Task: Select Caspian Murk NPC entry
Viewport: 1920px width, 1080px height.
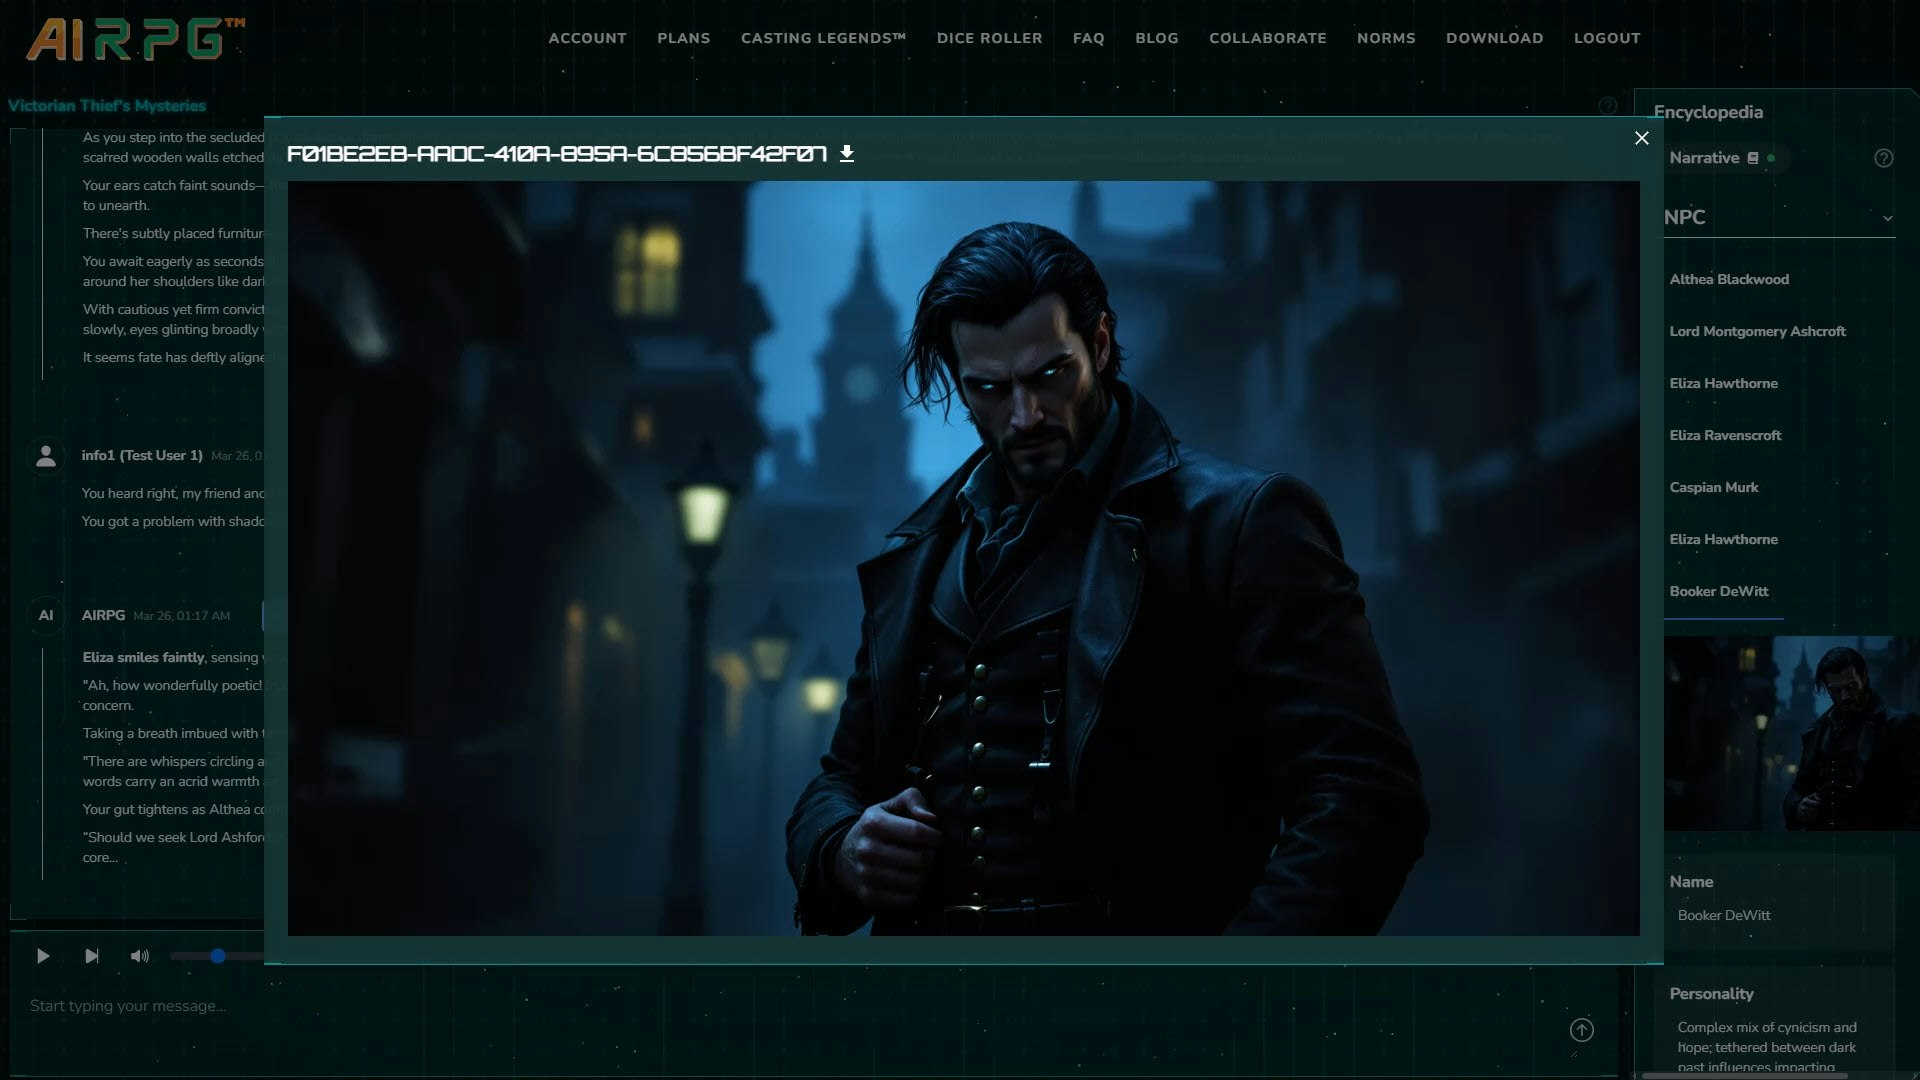Action: 1713,487
